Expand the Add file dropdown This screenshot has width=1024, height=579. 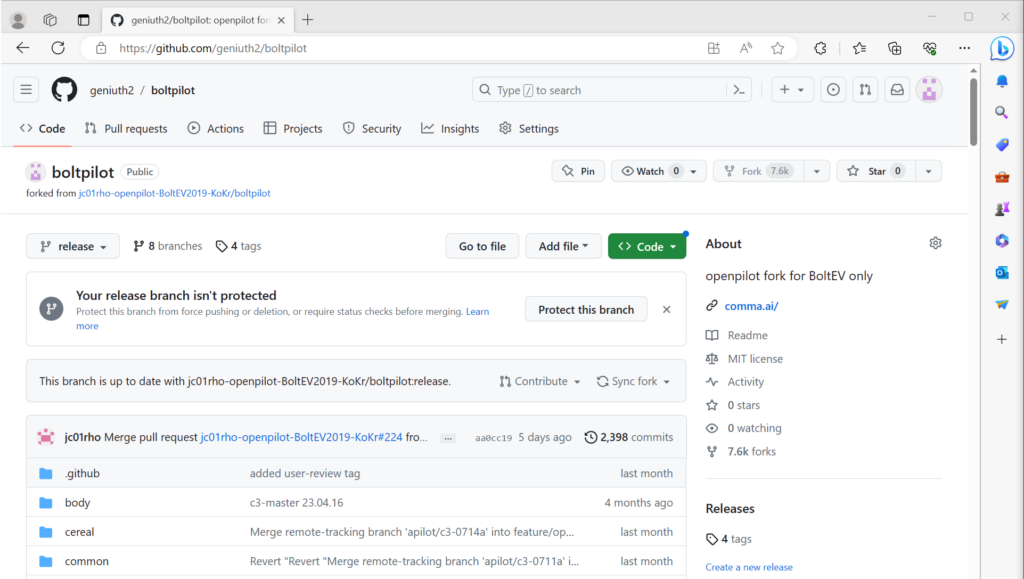click(x=563, y=246)
